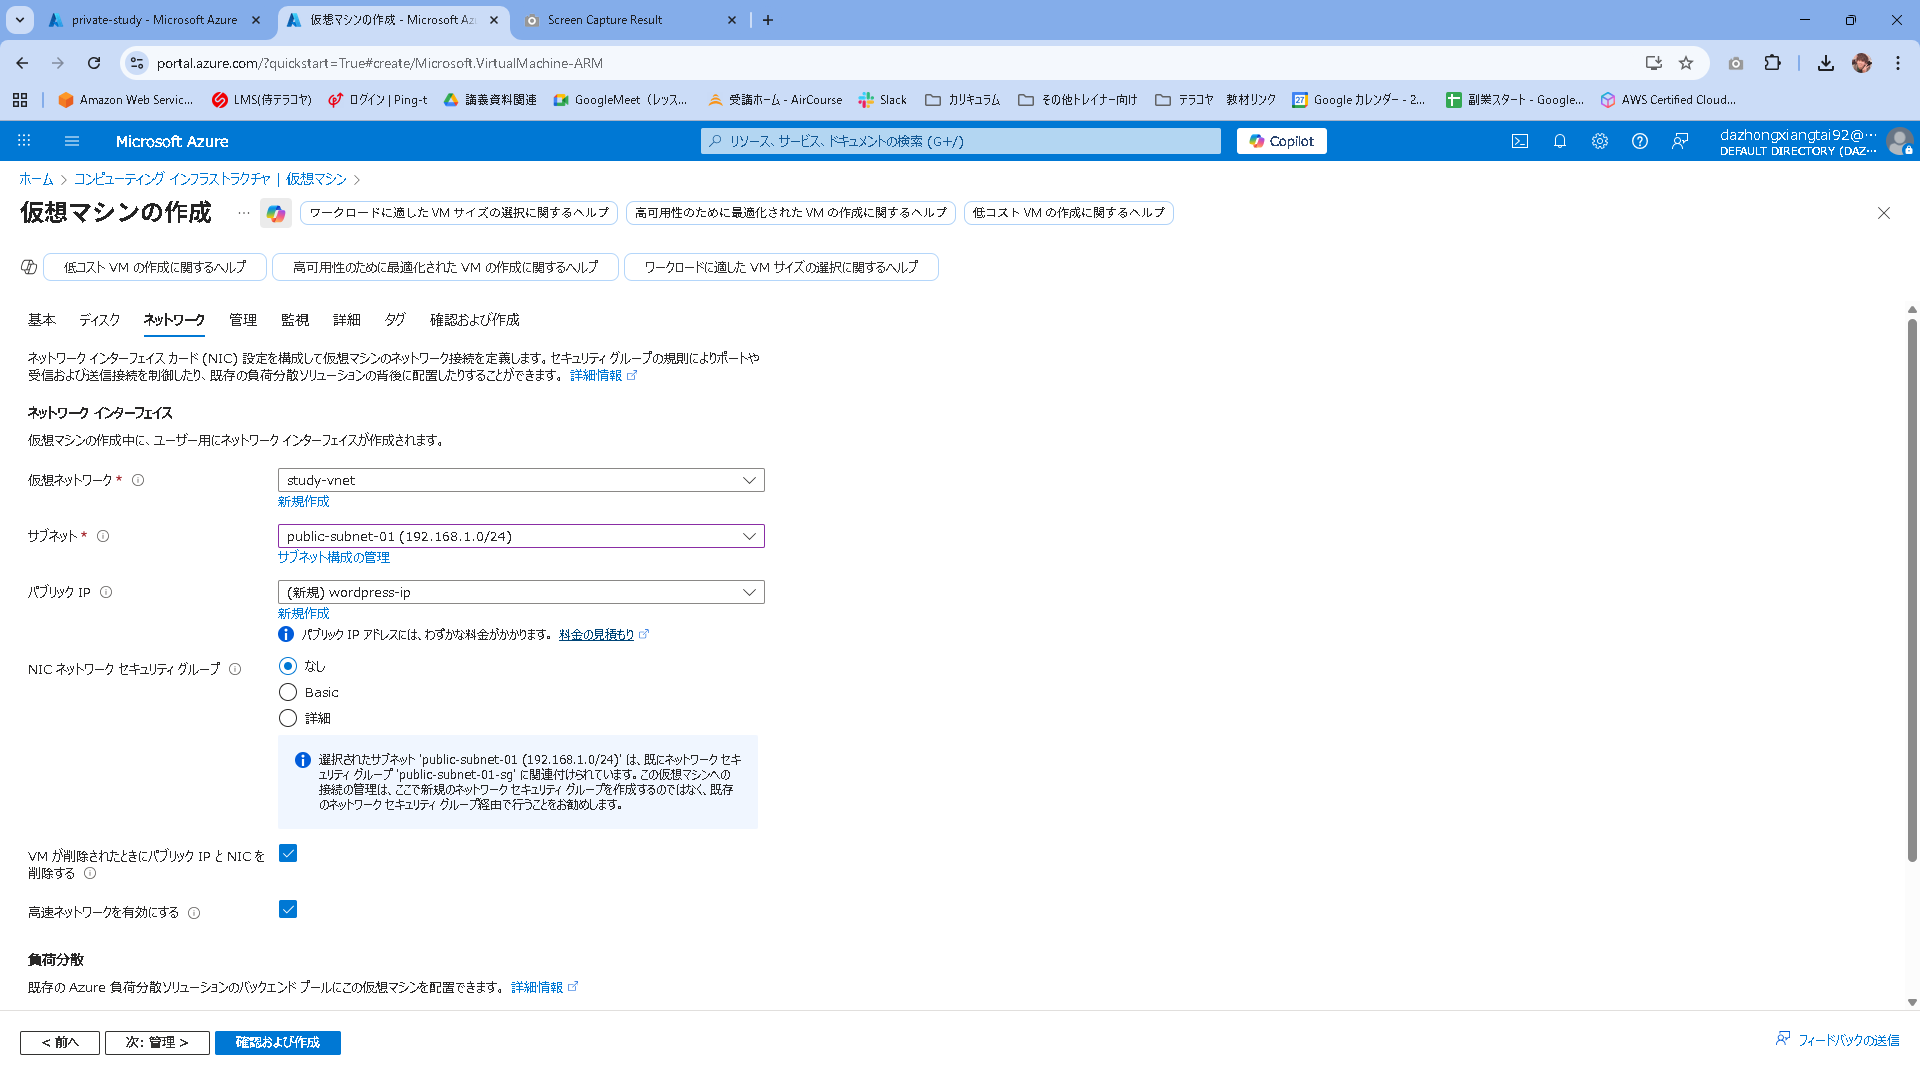Open Azure Cloud Shell icon

coord(1519,141)
